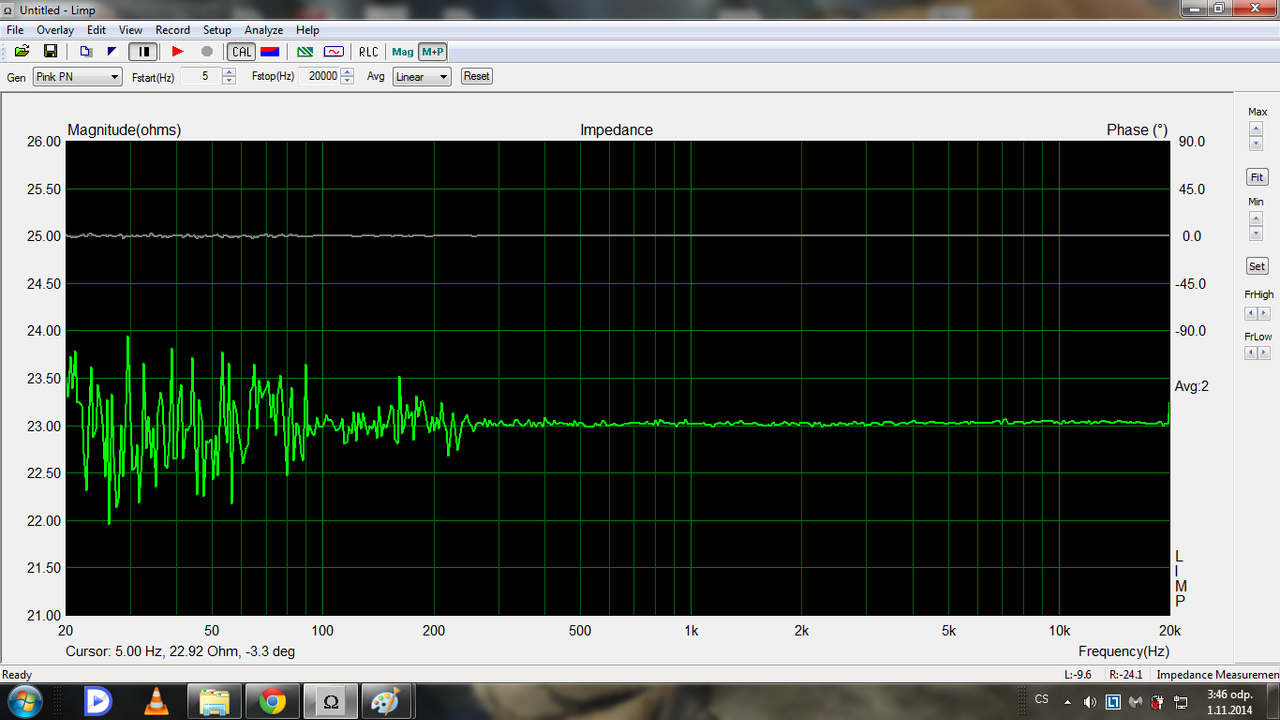Open the Gen dropdown showing Pink PN
This screenshot has width=1280, height=720.
pos(77,76)
